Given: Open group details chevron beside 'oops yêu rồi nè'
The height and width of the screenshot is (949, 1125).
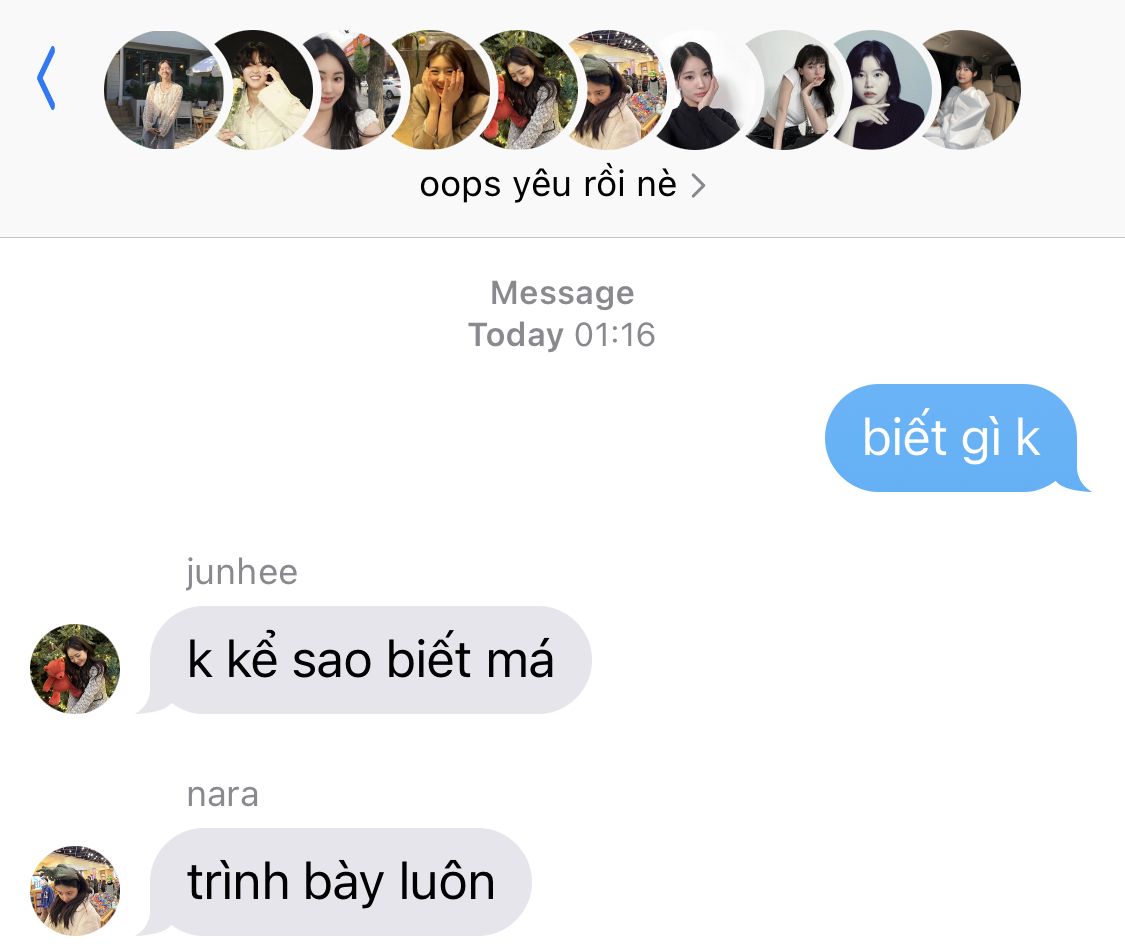Looking at the screenshot, I should 698,186.
